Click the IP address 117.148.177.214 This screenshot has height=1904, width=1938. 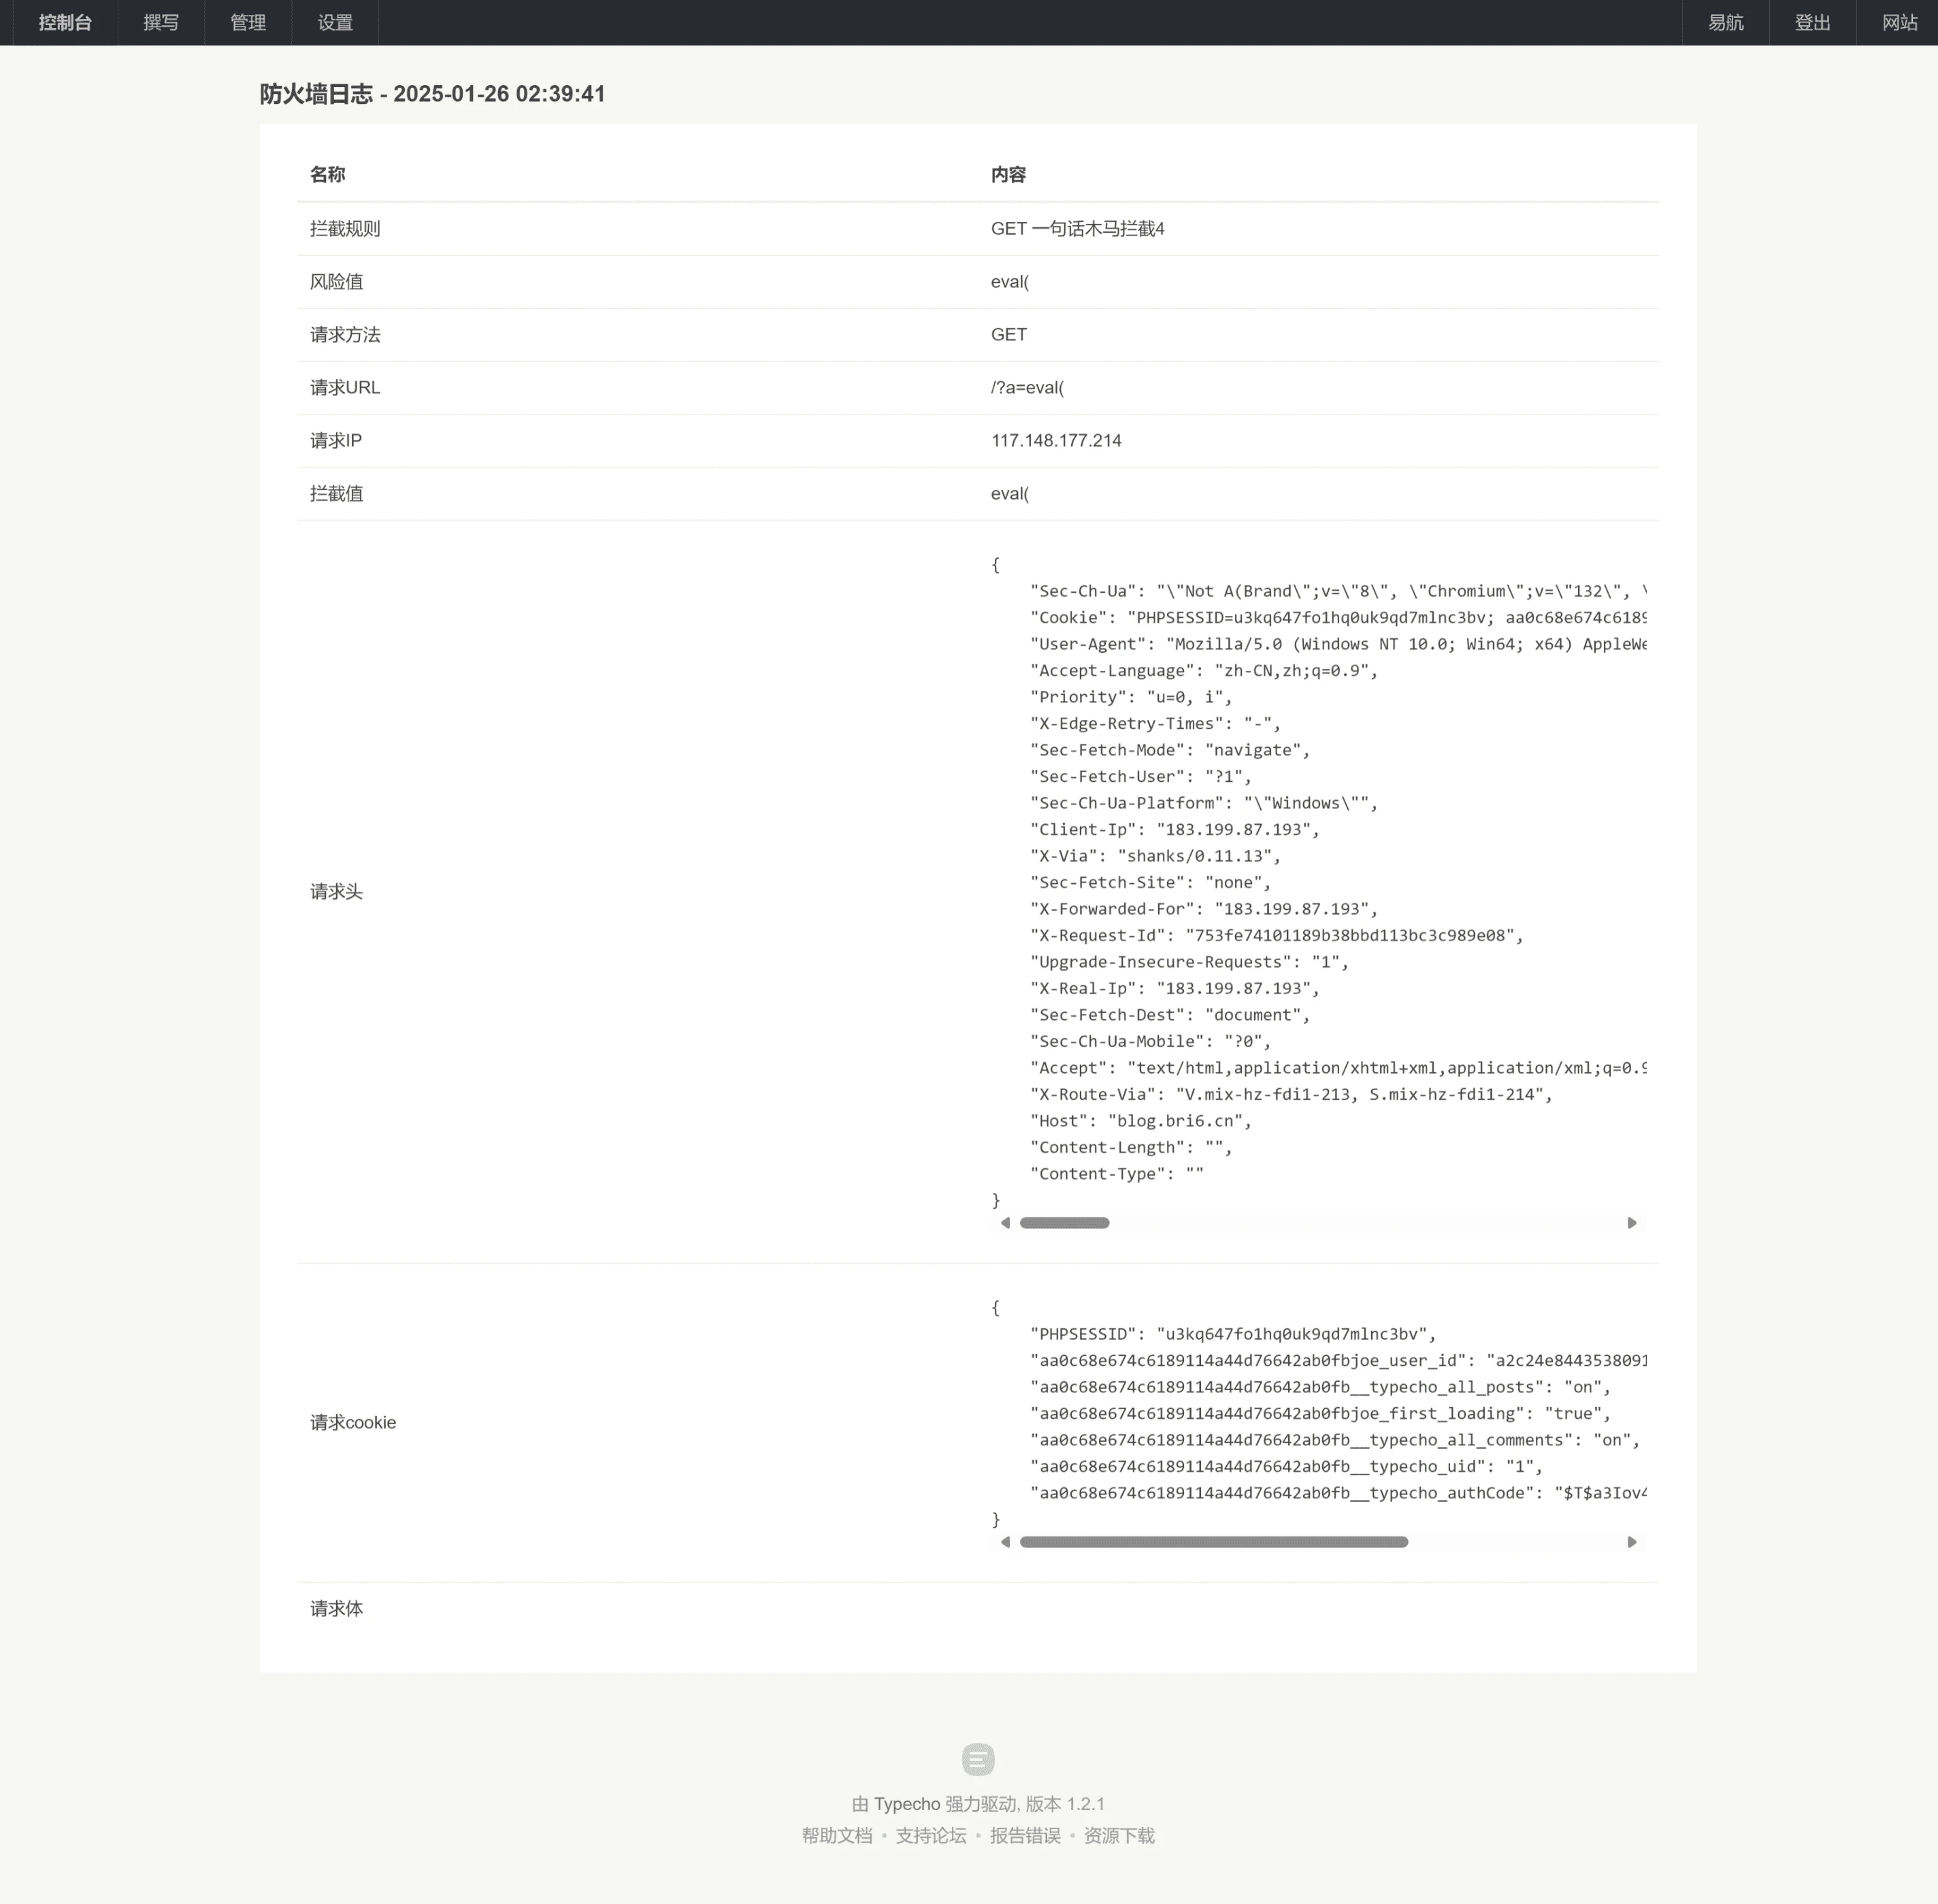pos(1056,441)
